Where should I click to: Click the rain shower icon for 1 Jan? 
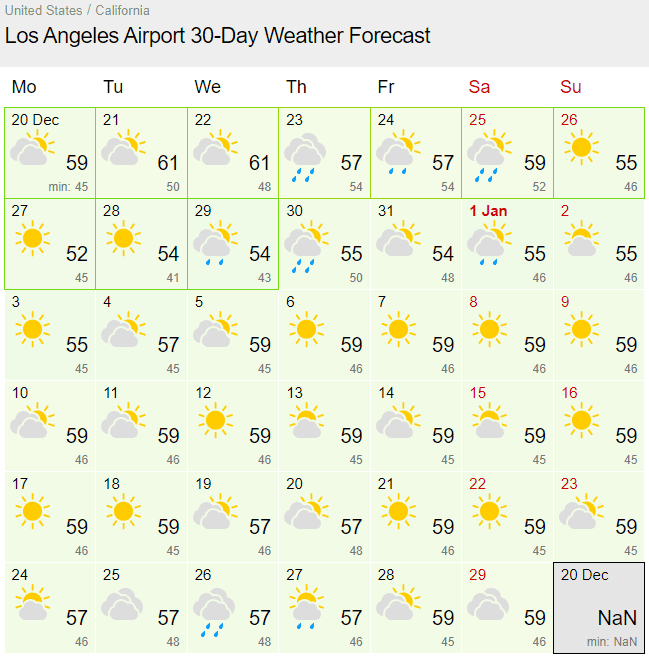pyautogui.click(x=489, y=243)
